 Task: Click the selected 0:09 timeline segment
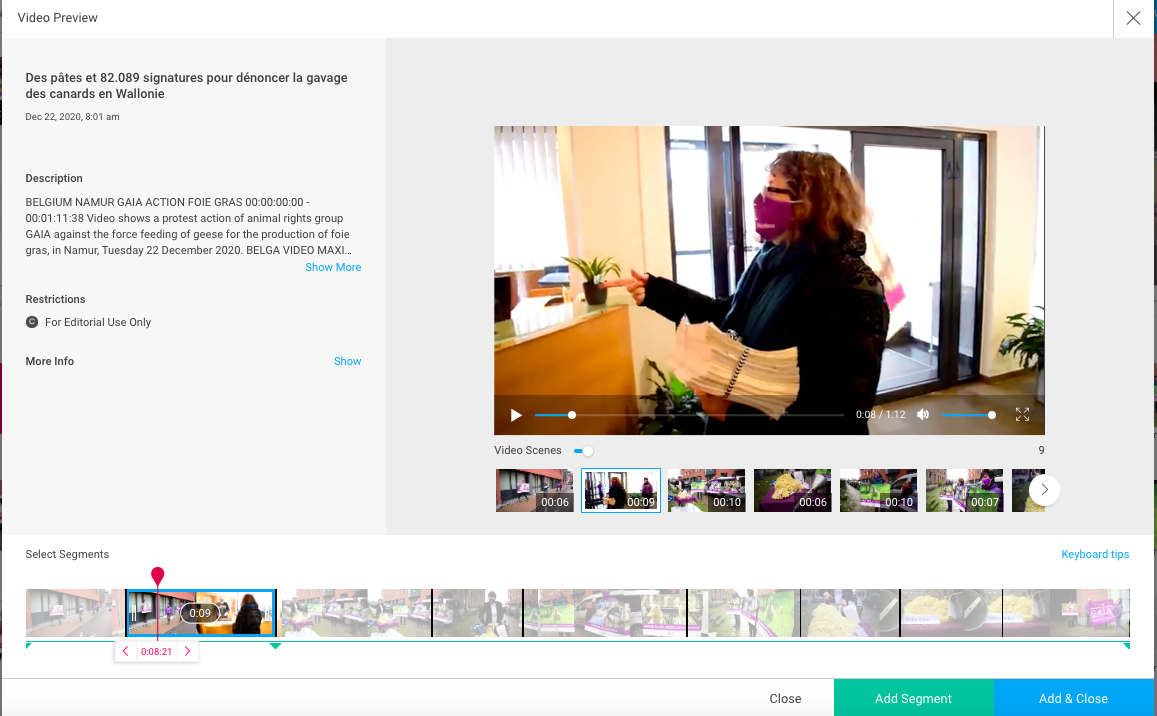tap(201, 613)
